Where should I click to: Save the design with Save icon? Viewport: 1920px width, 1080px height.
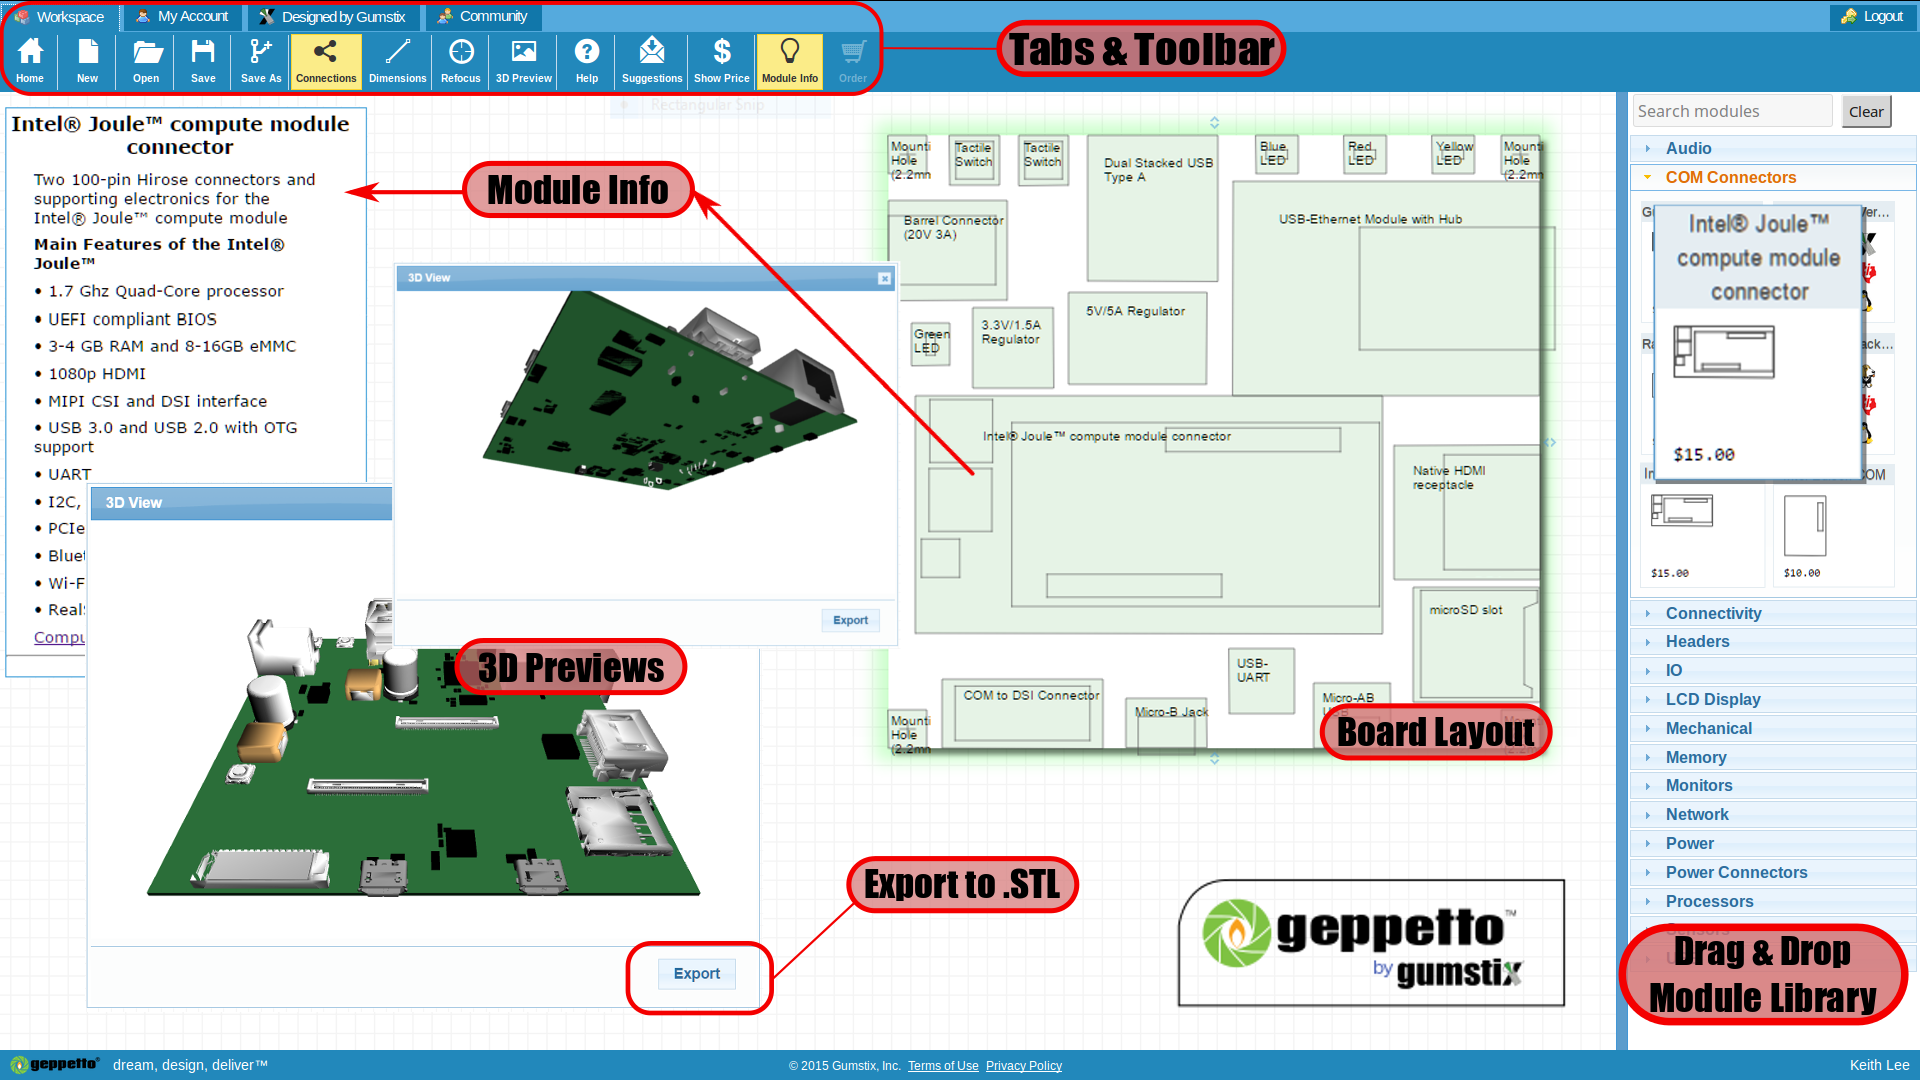[203, 62]
